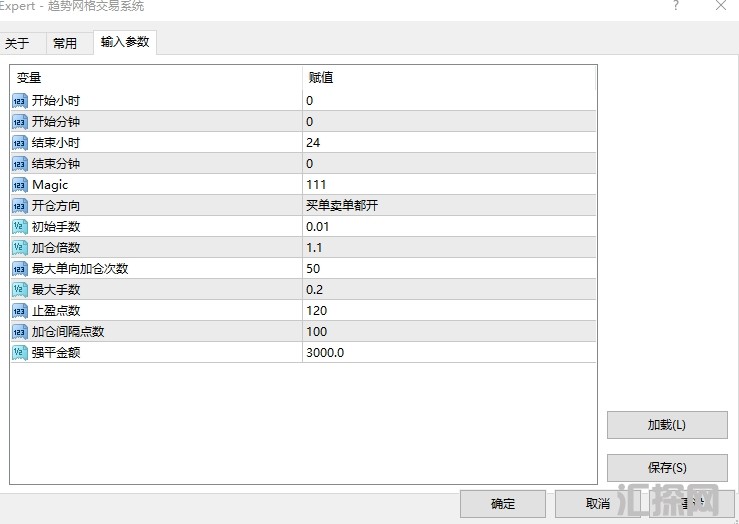739x524 pixels.
Task: Click the icon beside 开仓方向
Action: [x=19, y=206]
